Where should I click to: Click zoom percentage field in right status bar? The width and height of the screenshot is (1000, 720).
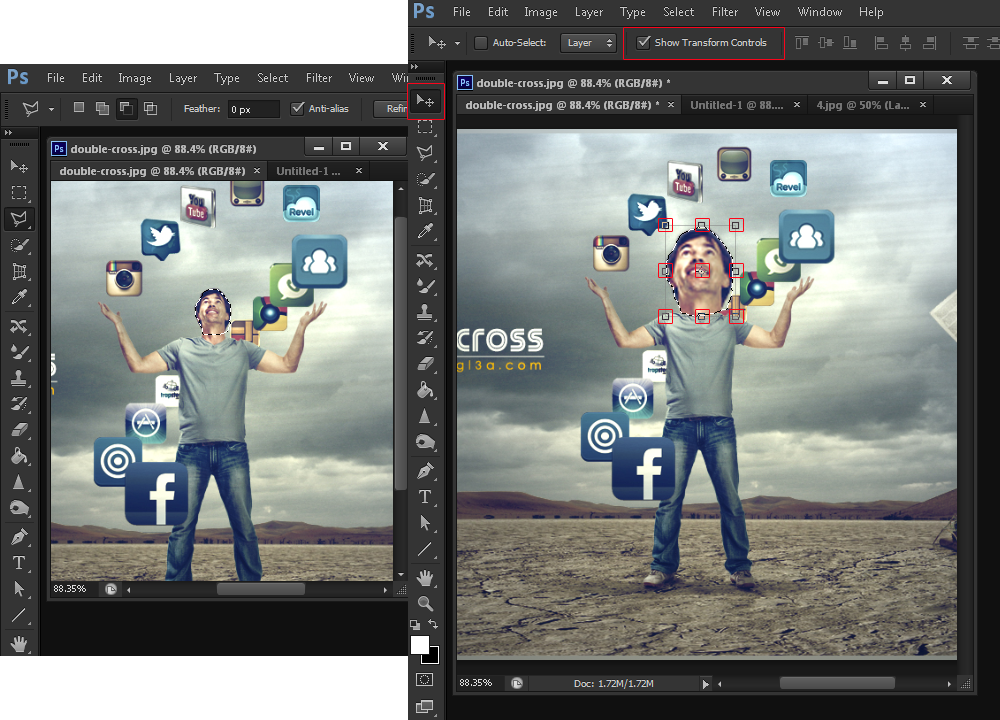[476, 683]
